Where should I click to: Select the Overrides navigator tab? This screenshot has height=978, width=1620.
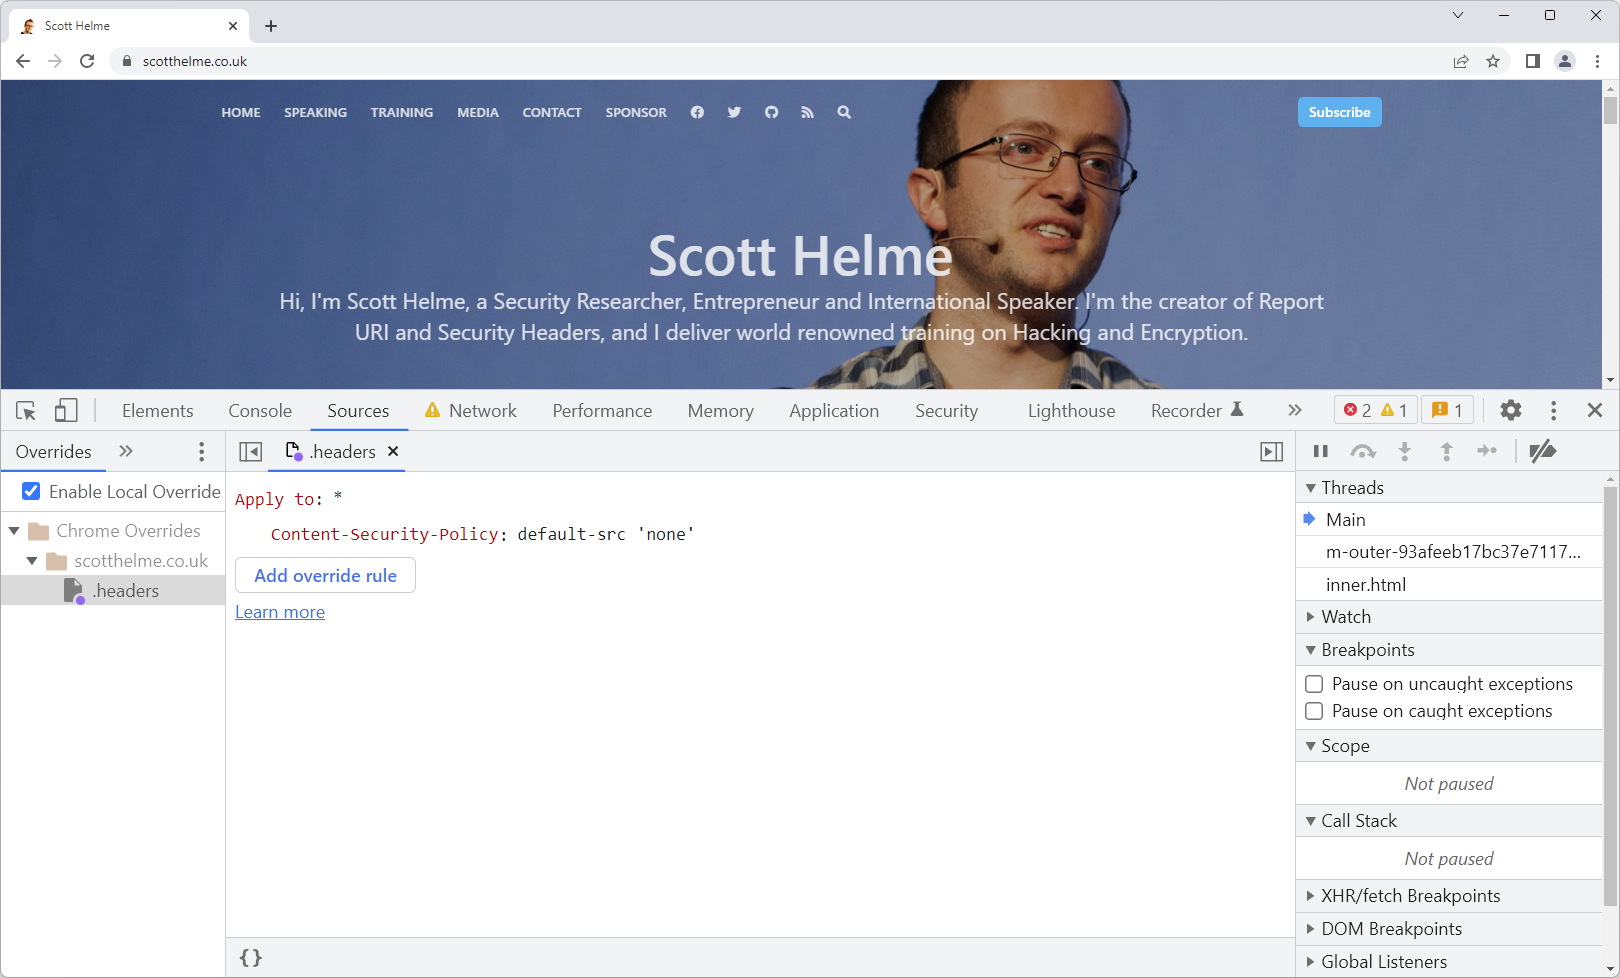[x=54, y=452]
